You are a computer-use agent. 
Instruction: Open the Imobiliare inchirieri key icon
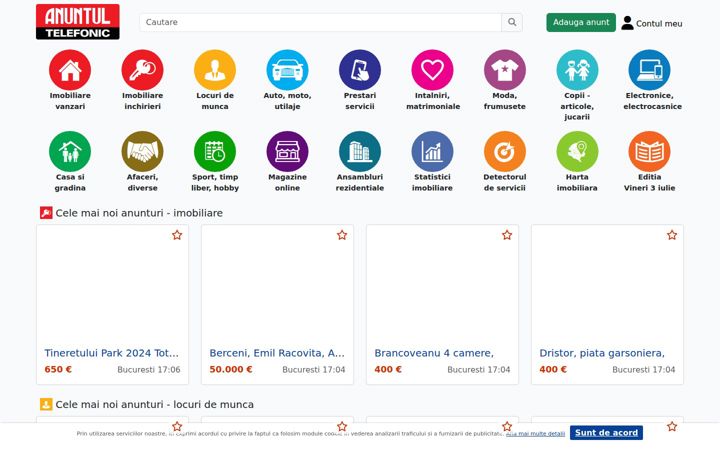tap(142, 70)
